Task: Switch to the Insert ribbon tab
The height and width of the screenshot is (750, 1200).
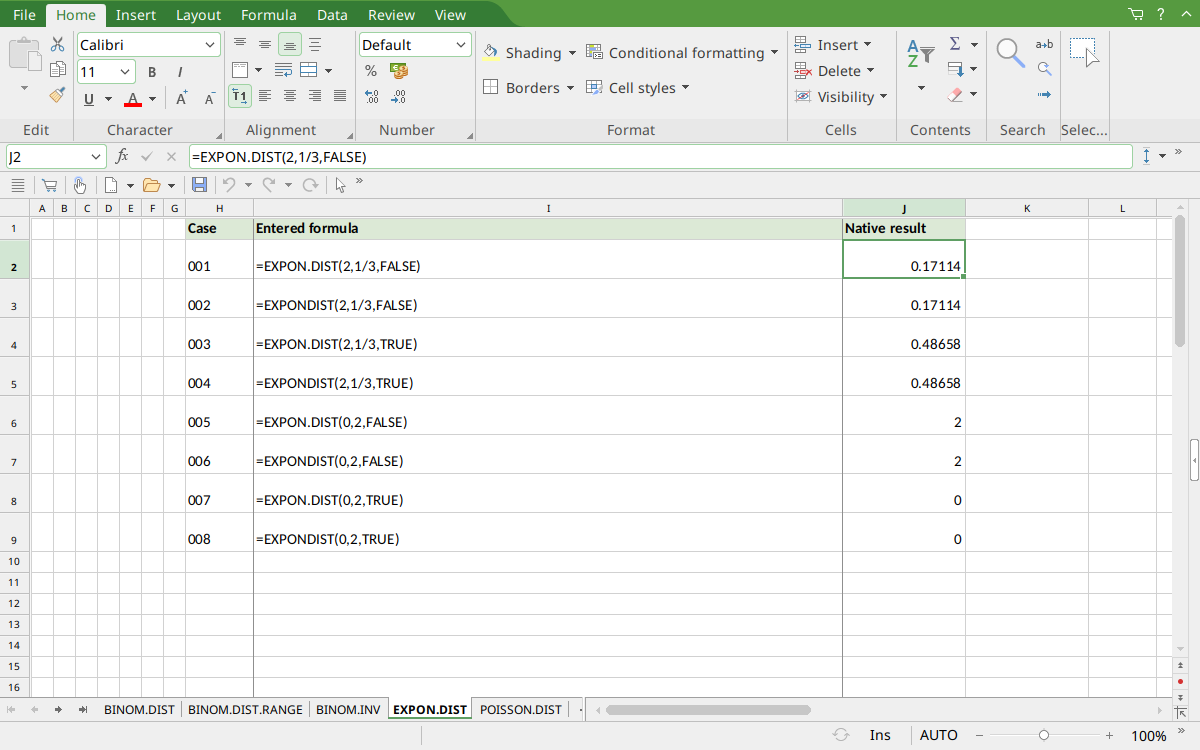Action: [135, 15]
